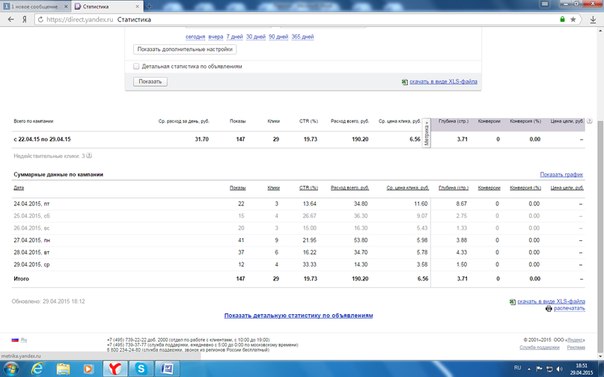Click the period 'с 22.04.15 по 29.04.15'
The image size is (604, 377).
point(42,139)
